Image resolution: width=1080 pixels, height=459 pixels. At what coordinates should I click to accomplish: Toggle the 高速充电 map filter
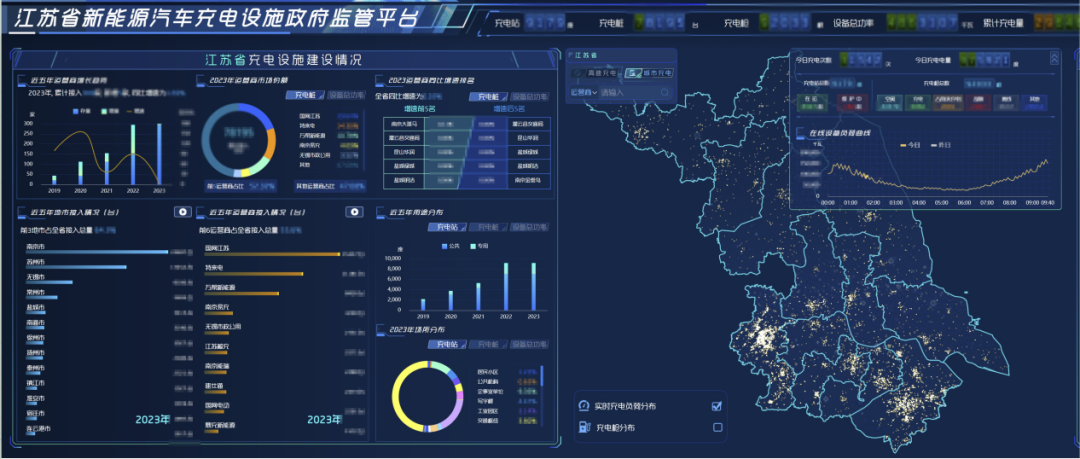pyautogui.click(x=596, y=72)
